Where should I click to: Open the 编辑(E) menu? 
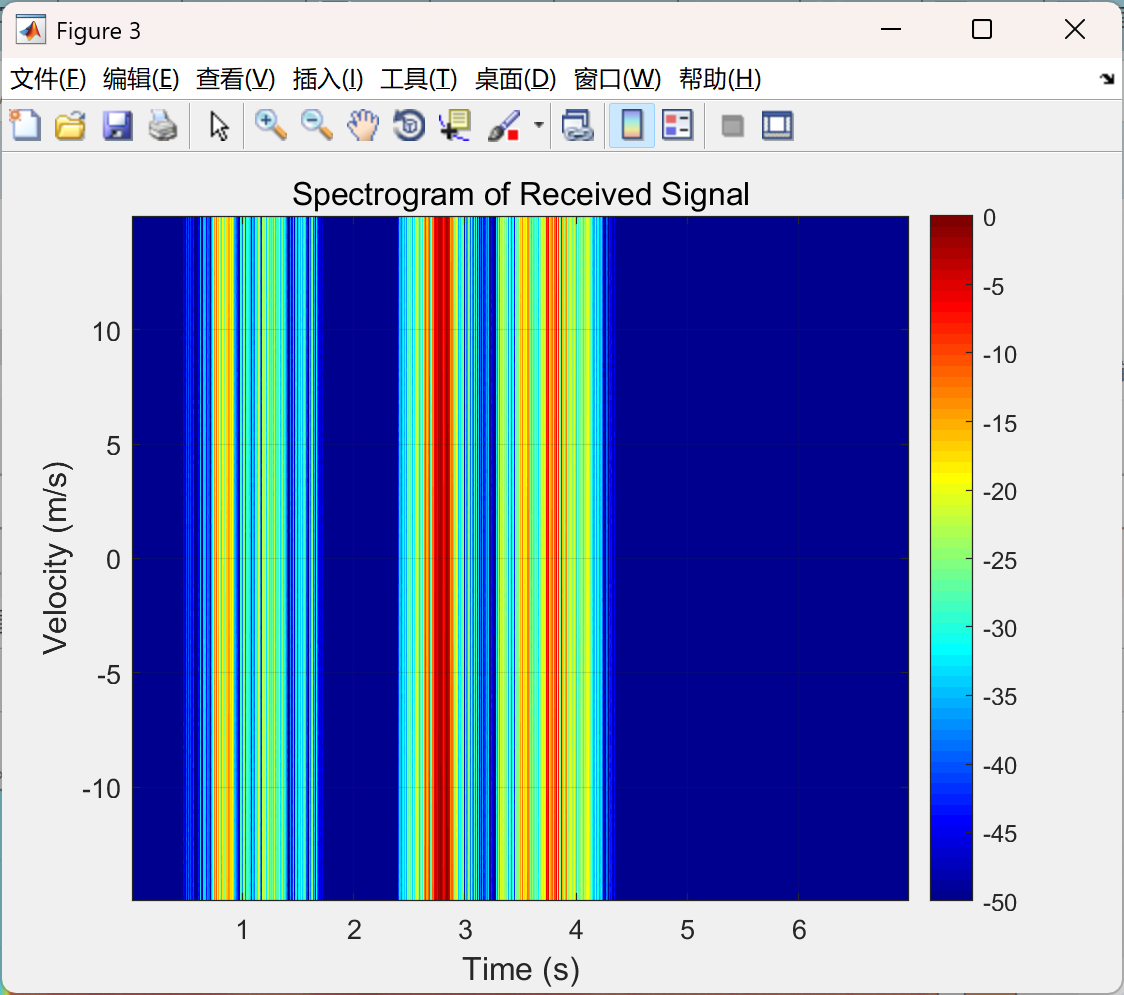tap(140, 79)
